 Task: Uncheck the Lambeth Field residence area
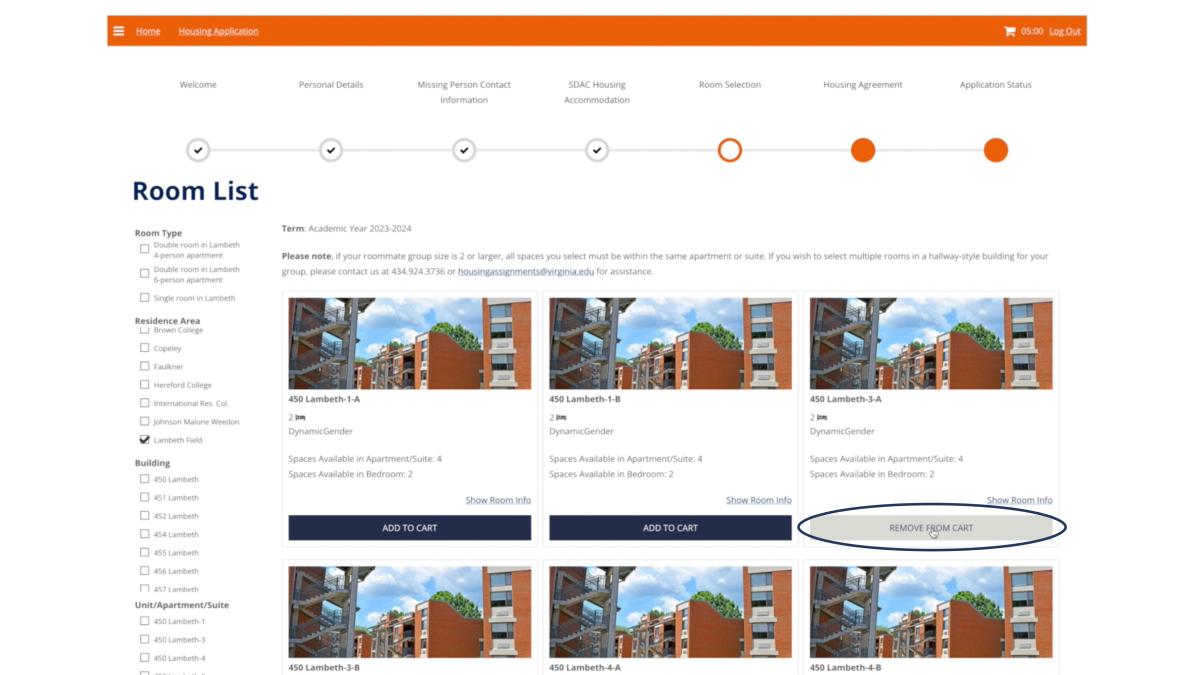145,440
